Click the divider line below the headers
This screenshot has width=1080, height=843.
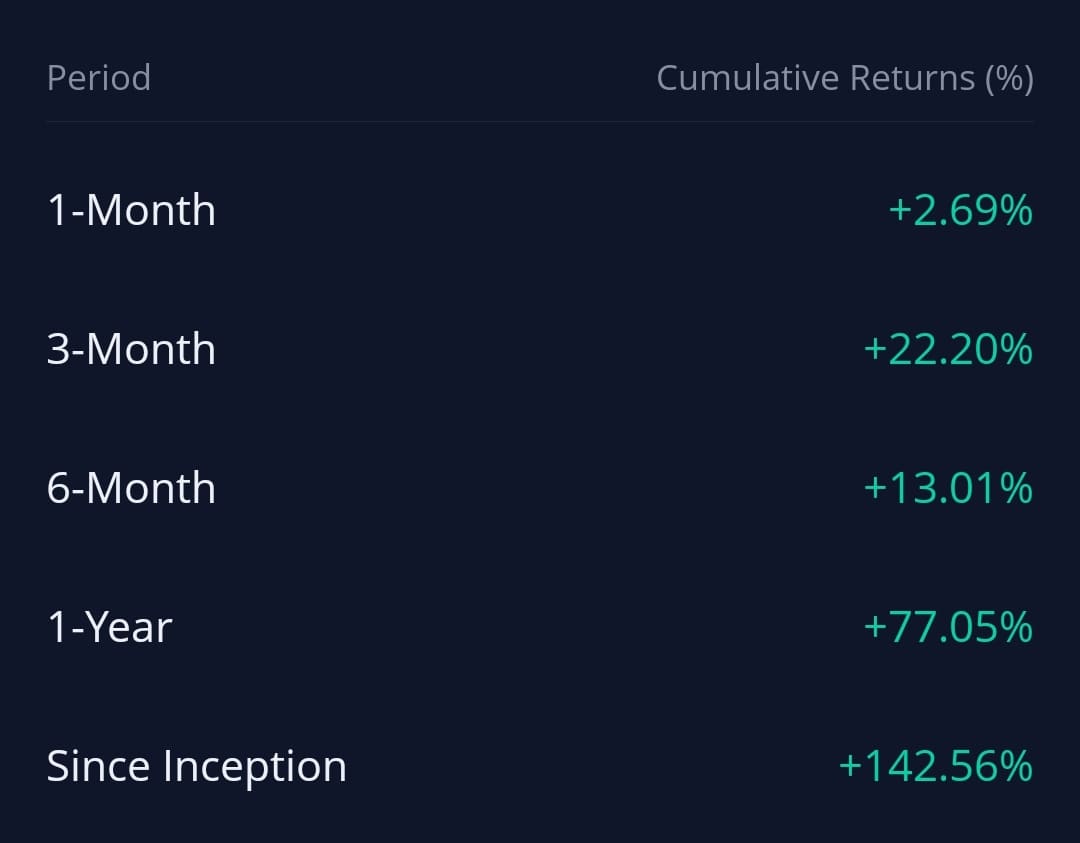(x=540, y=122)
